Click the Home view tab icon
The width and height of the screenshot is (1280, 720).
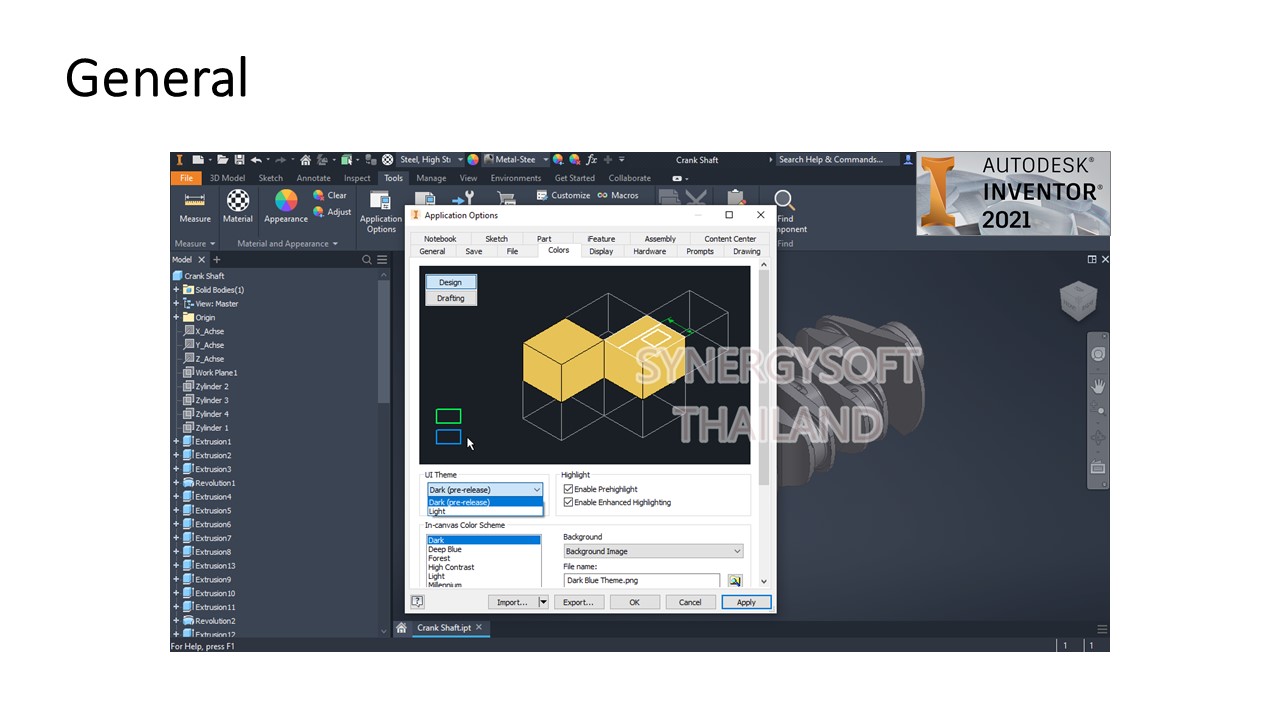click(401, 628)
